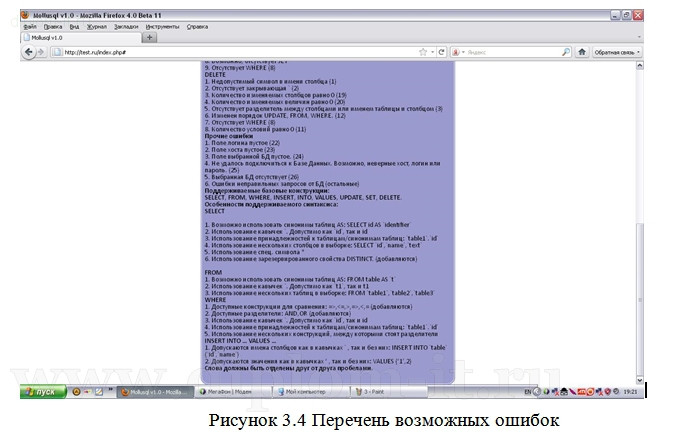Select the "Mollusql v1.0" browser tab
The width and height of the screenshot is (677, 438).
coord(81,38)
